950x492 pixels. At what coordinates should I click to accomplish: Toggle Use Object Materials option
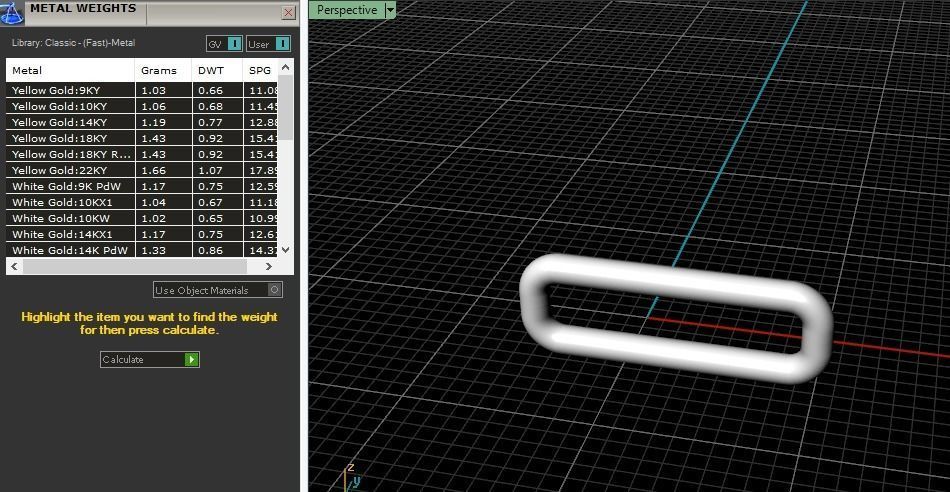click(x=218, y=290)
